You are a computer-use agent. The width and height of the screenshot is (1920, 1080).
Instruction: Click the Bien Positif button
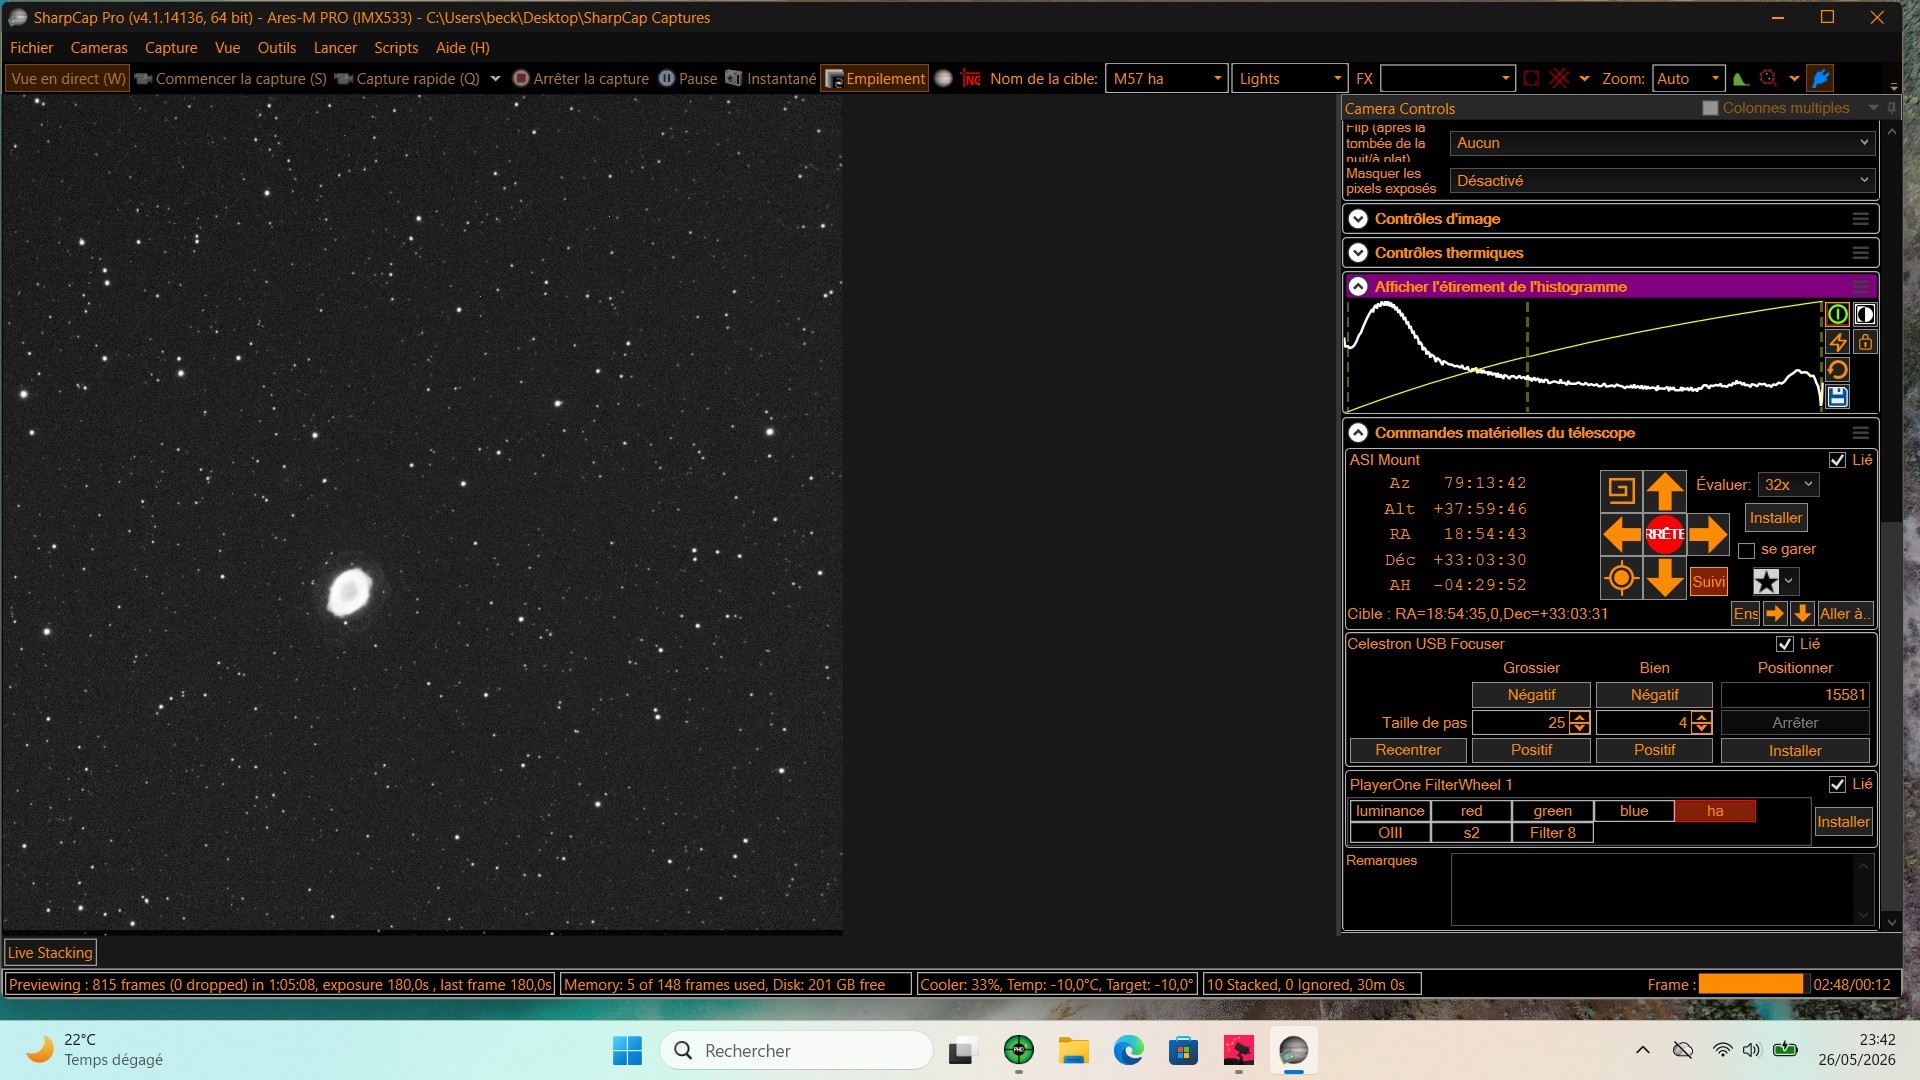pos(1654,750)
